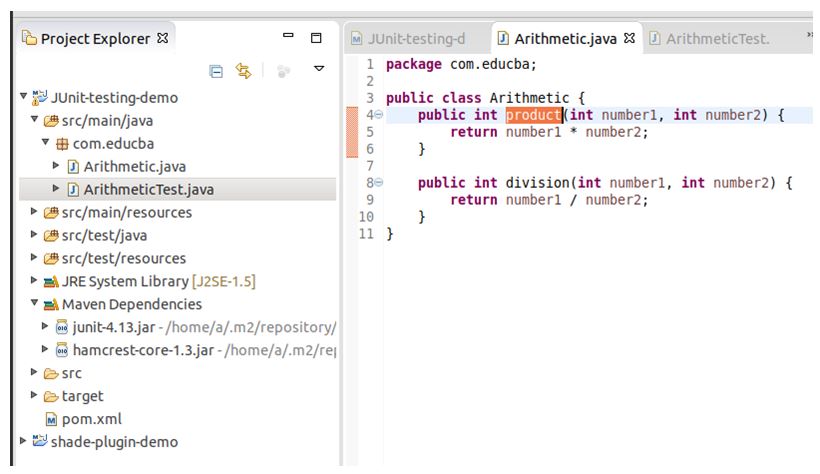Click the JRE System Library icon
The height and width of the screenshot is (474, 820).
pos(51,282)
